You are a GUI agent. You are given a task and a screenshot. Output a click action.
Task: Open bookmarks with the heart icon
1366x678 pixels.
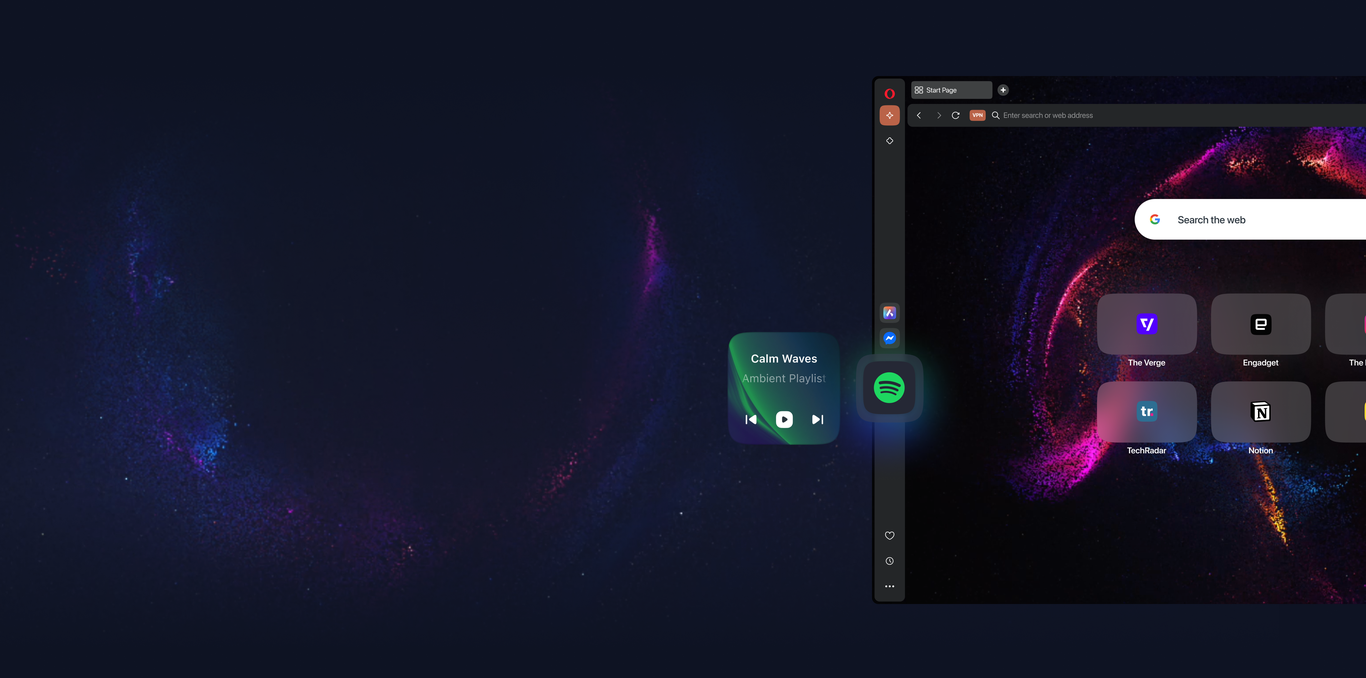[x=889, y=535]
